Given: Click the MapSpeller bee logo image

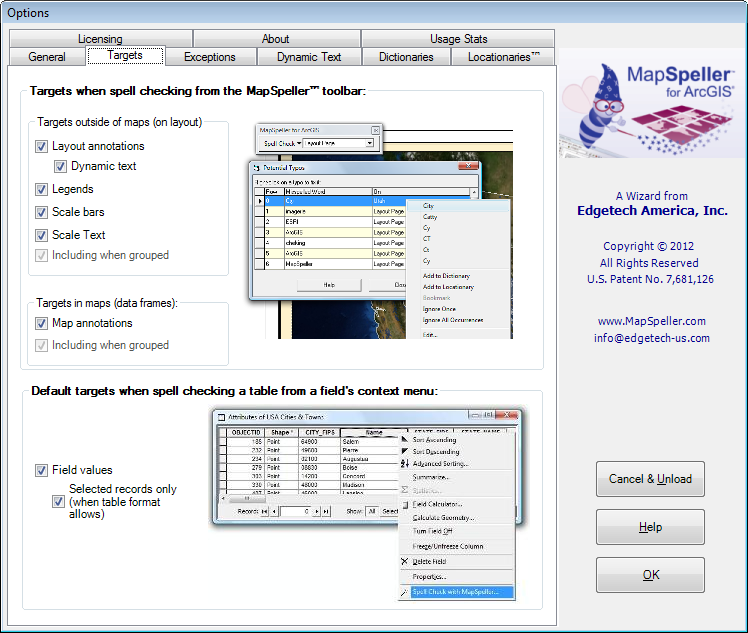Looking at the screenshot, I should (x=653, y=103).
